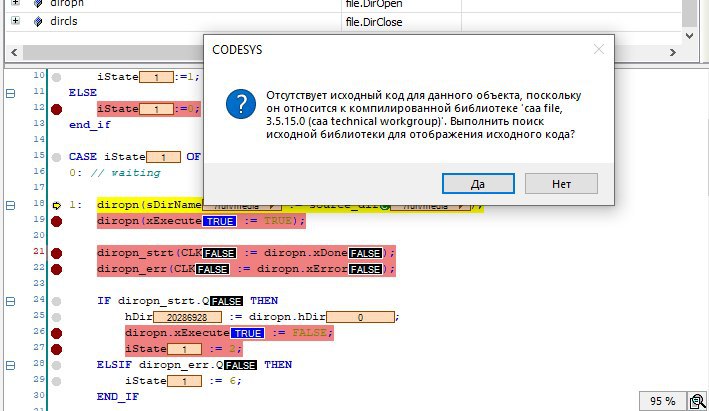Click the end_if keyword on line 13
Image resolution: width=709 pixels, height=411 pixels.
tap(90, 125)
